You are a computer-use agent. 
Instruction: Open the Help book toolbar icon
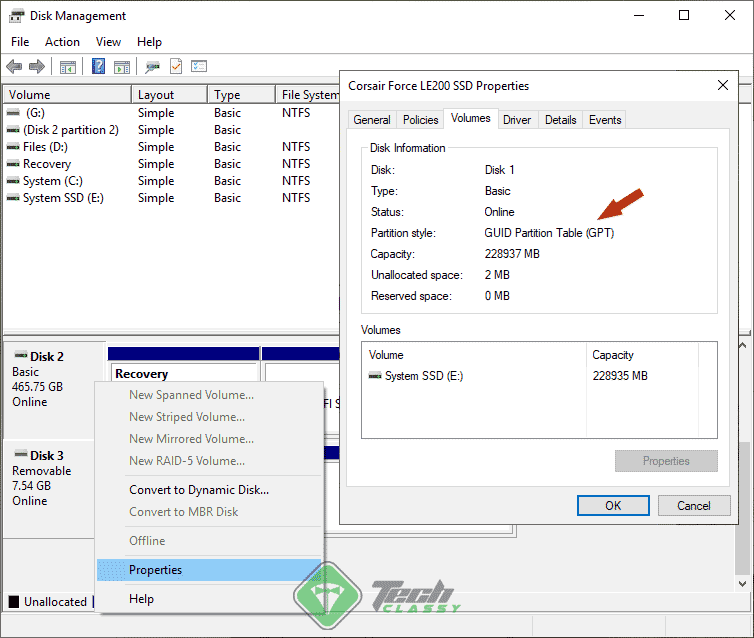click(98, 66)
